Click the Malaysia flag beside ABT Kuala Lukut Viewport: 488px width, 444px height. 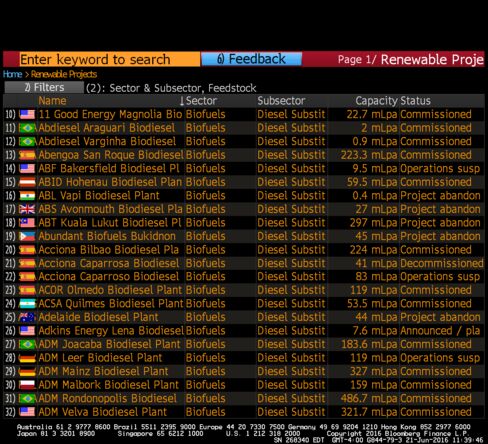(x=27, y=223)
